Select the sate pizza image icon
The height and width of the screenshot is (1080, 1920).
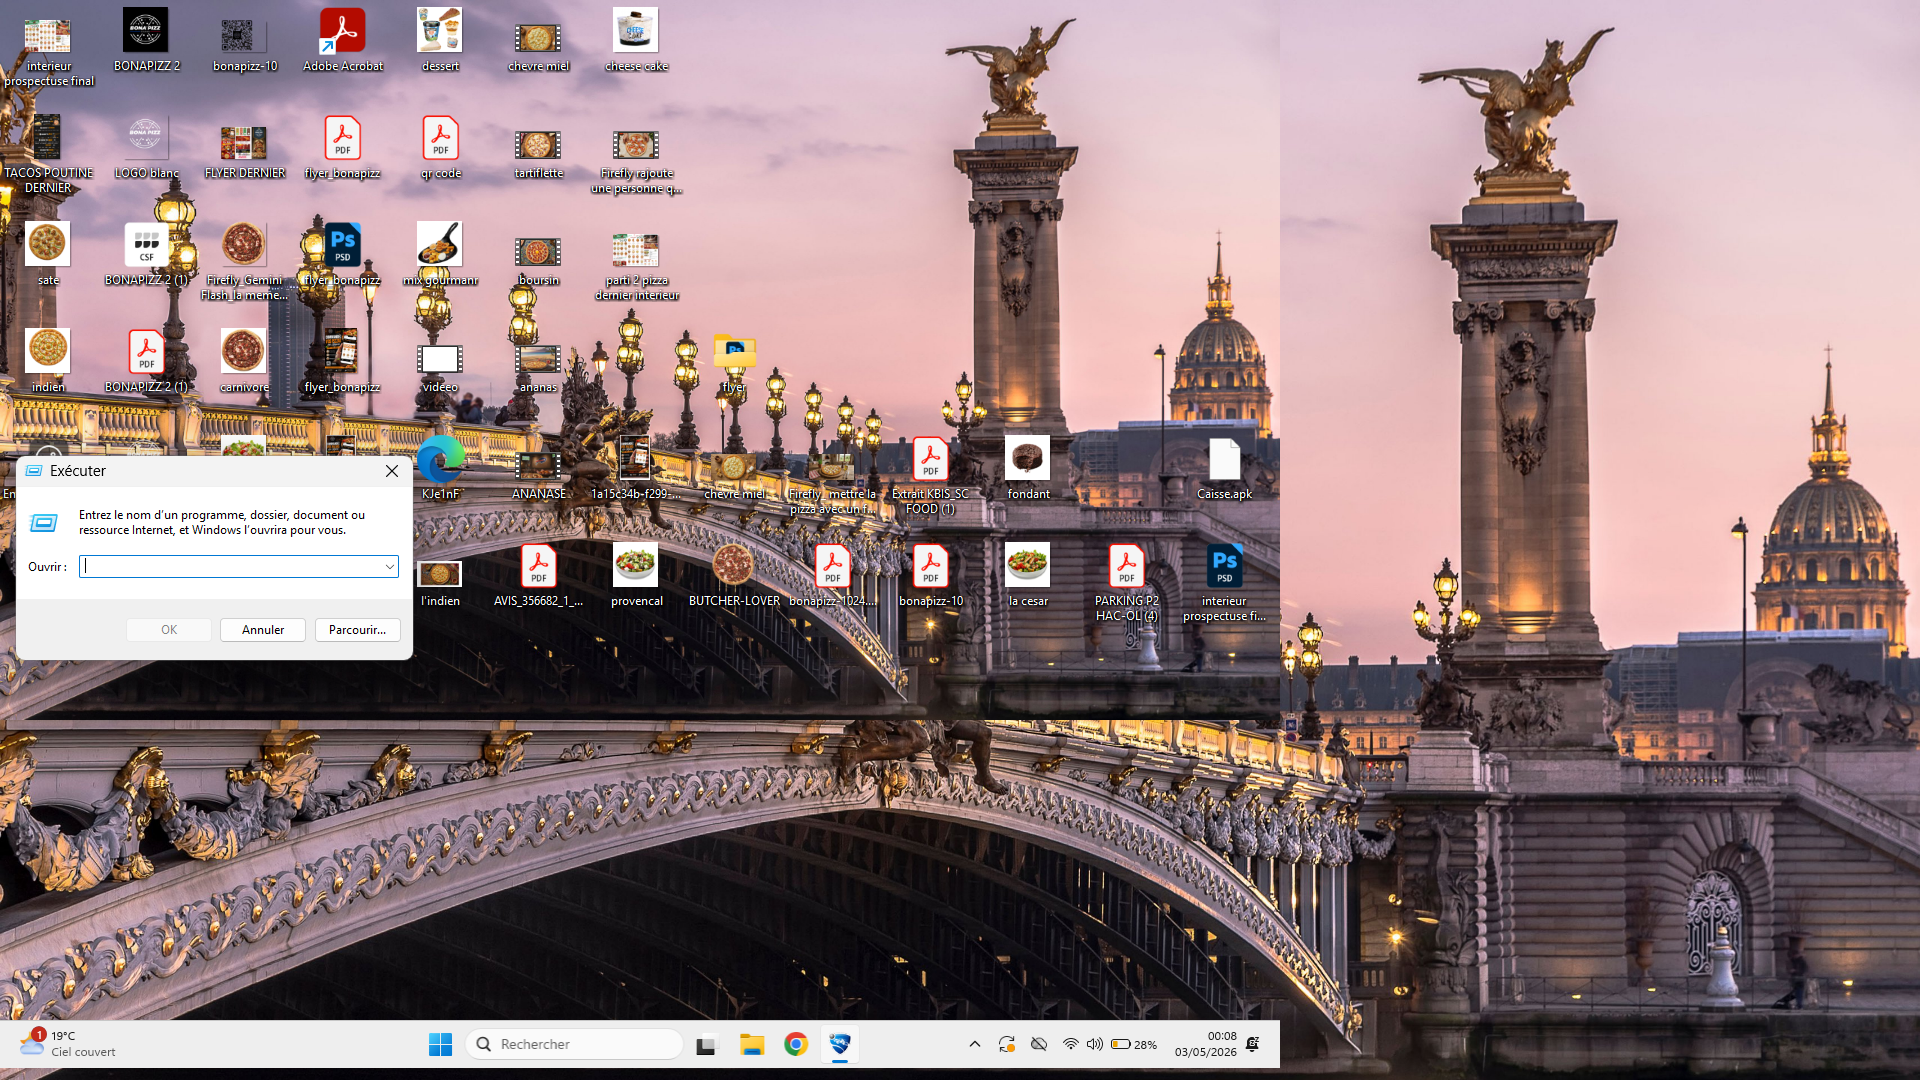48,254
